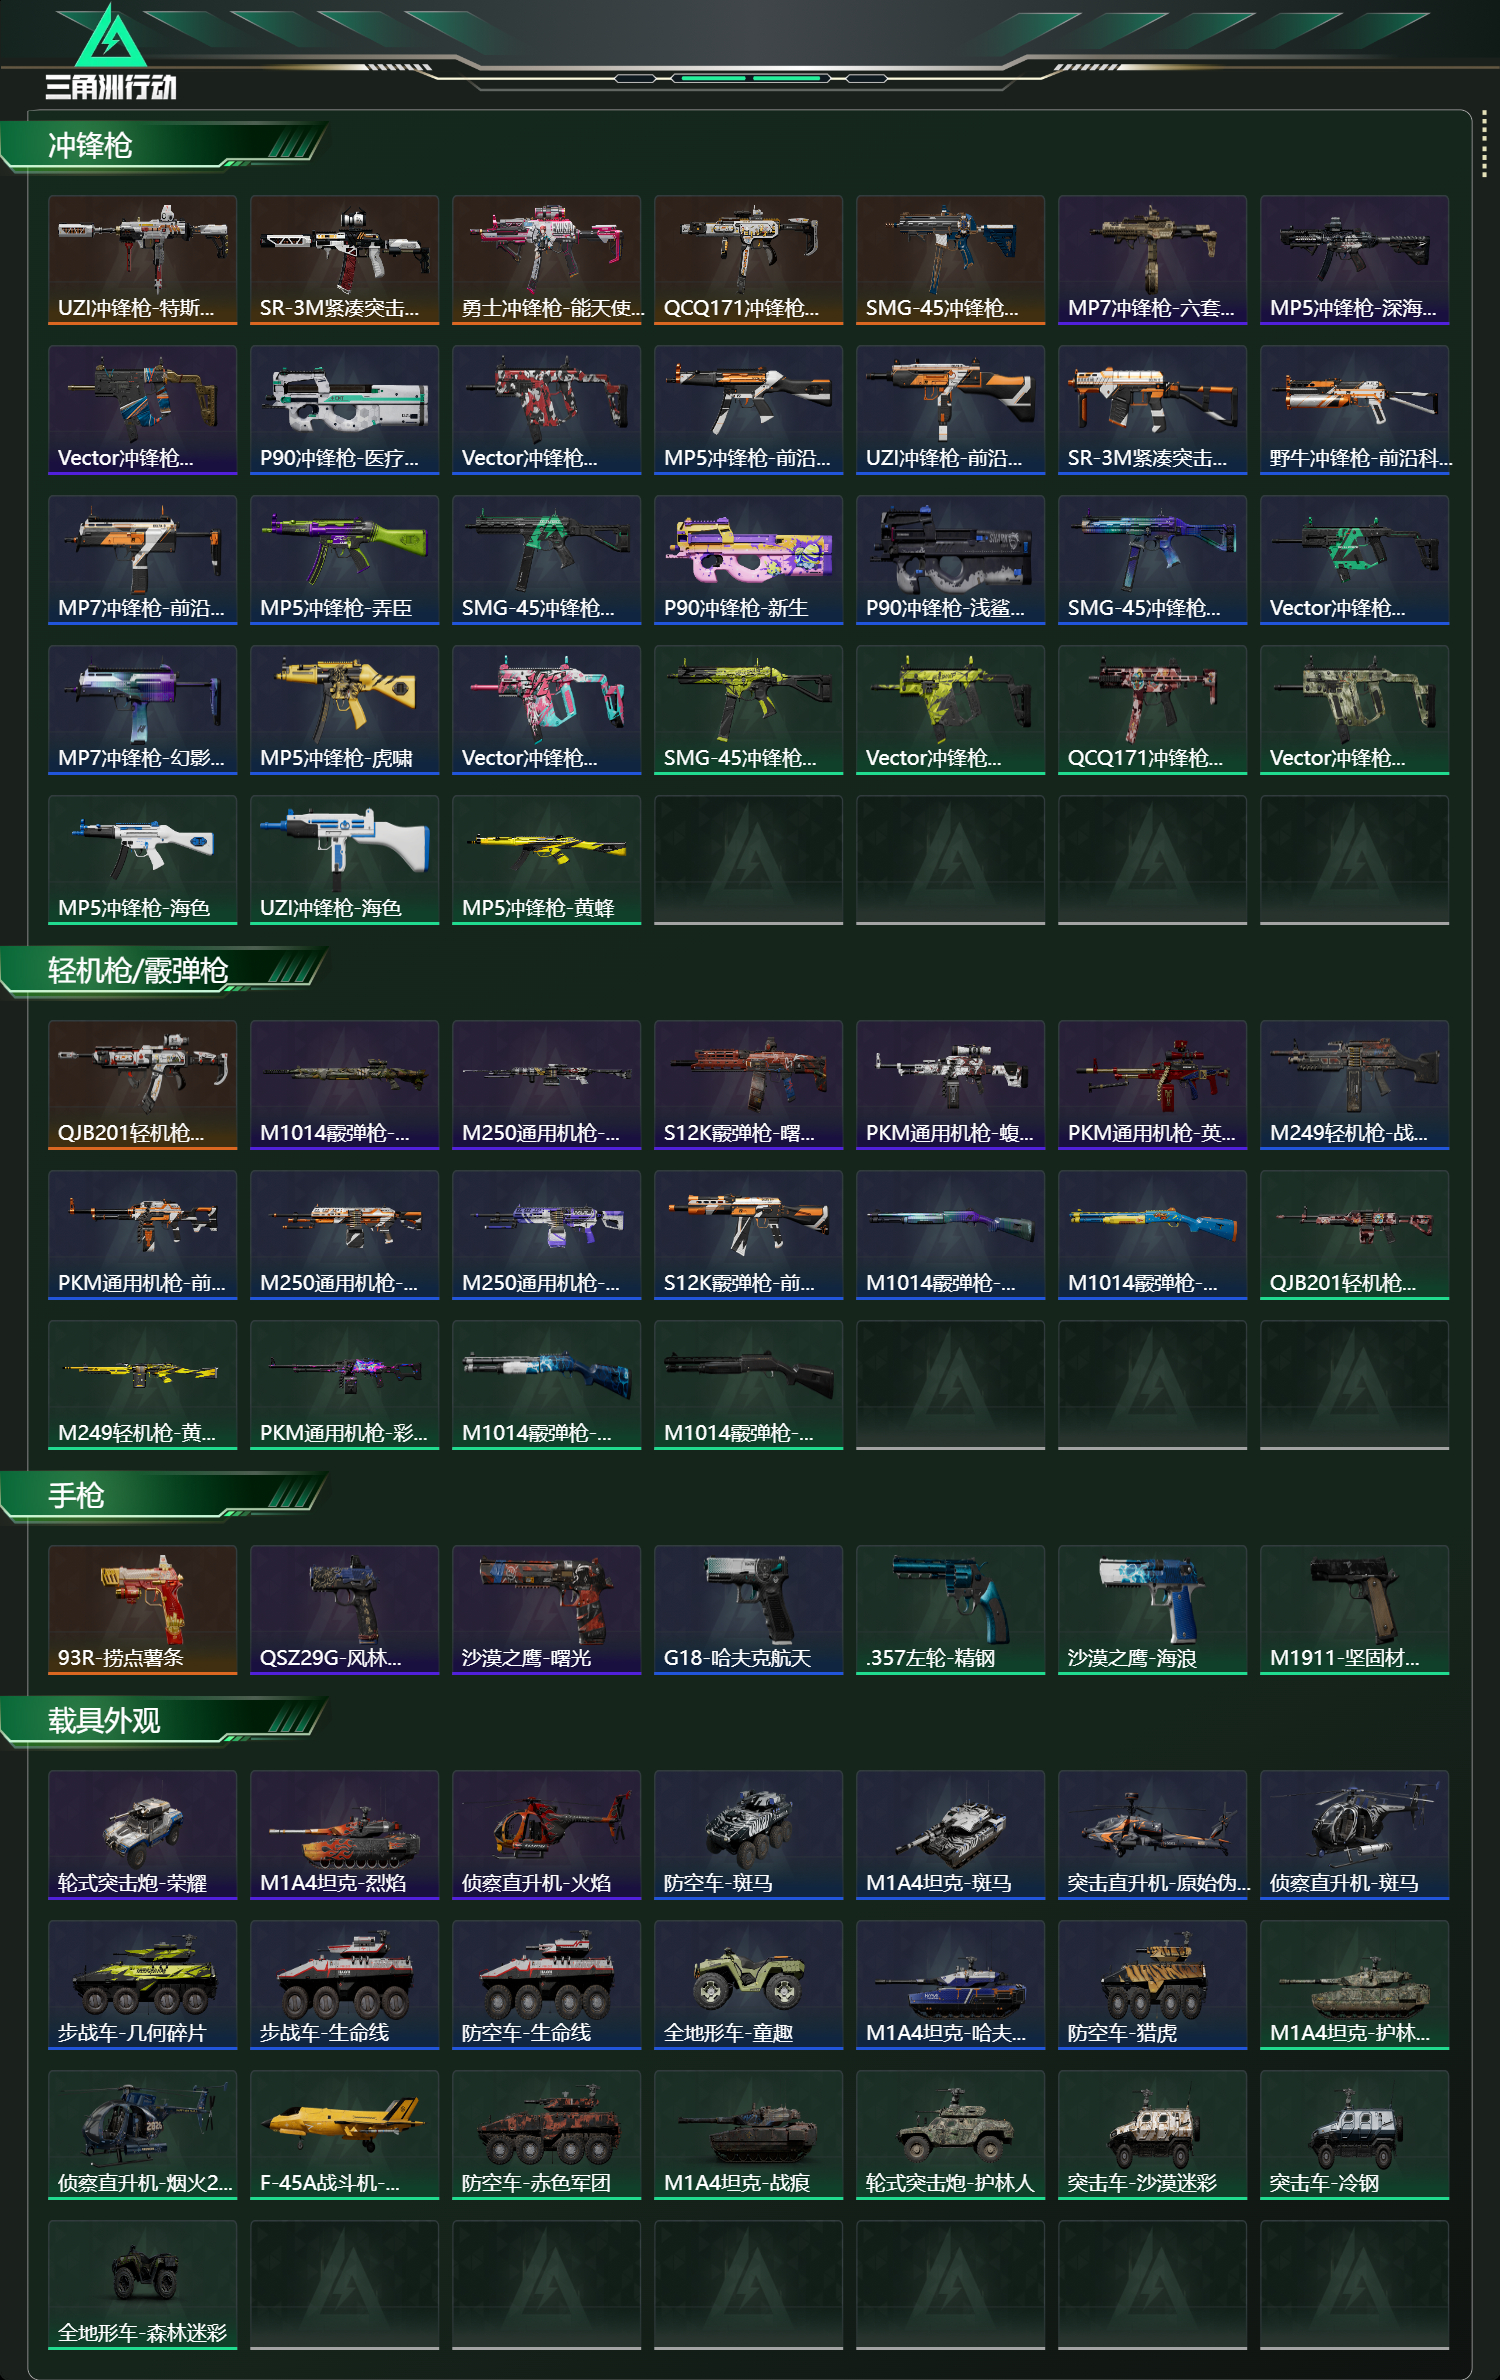Select the .357左轮-精钢 revolver skin

point(950,1610)
